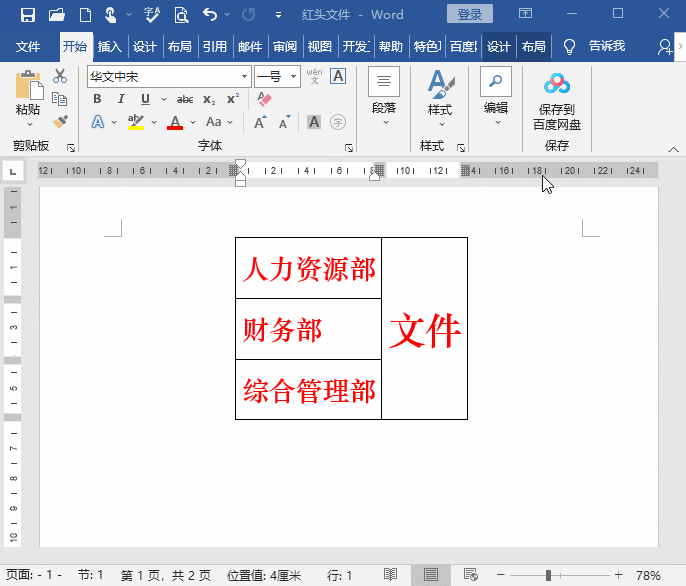Toggle bold formatting
Viewport: 686px width, 586px height.
point(97,99)
